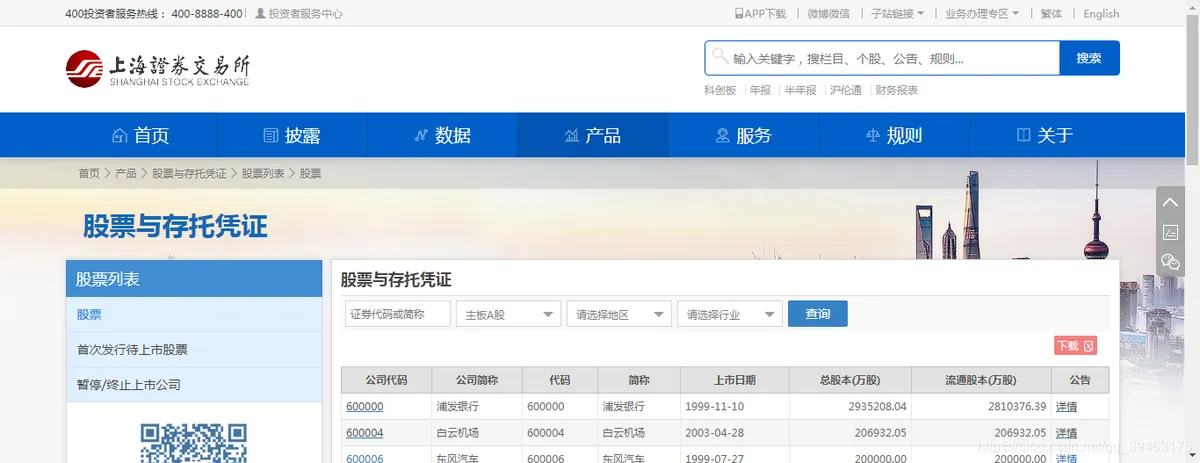This screenshot has width=1200, height=463.
Task: Click the 半年报 hot search link
Action: [800, 90]
